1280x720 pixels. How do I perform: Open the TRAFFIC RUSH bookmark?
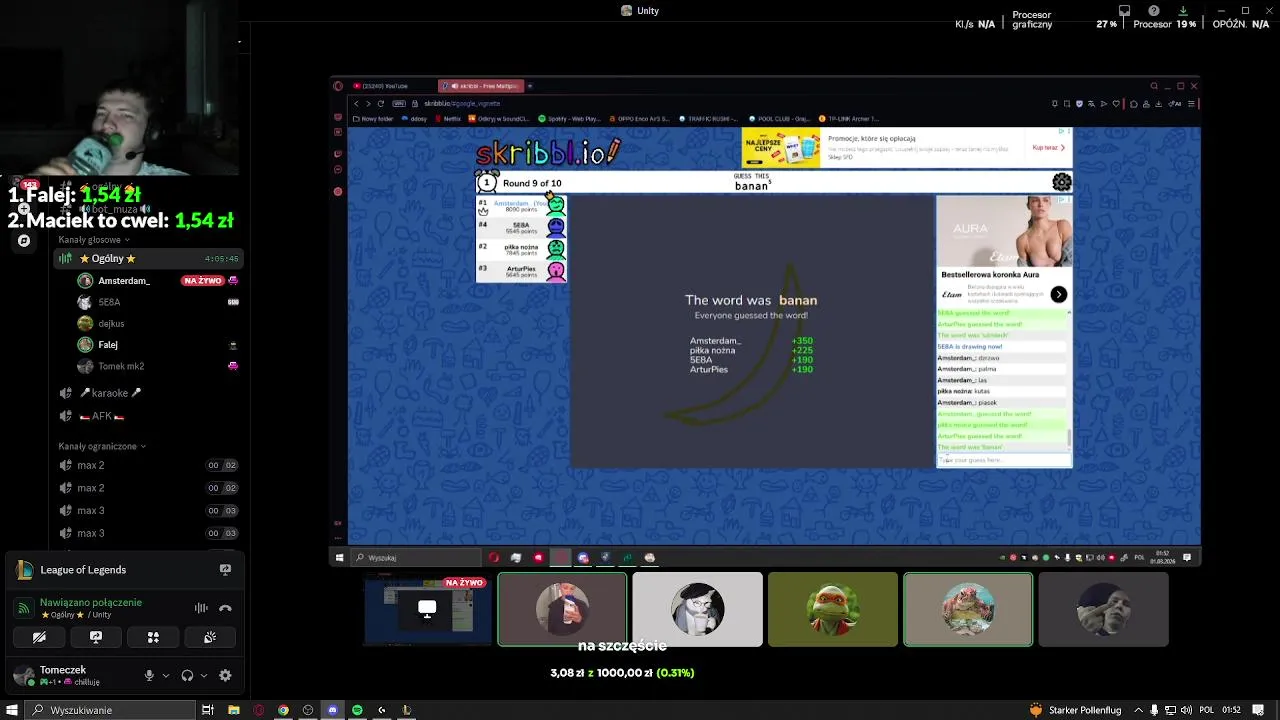click(x=708, y=119)
